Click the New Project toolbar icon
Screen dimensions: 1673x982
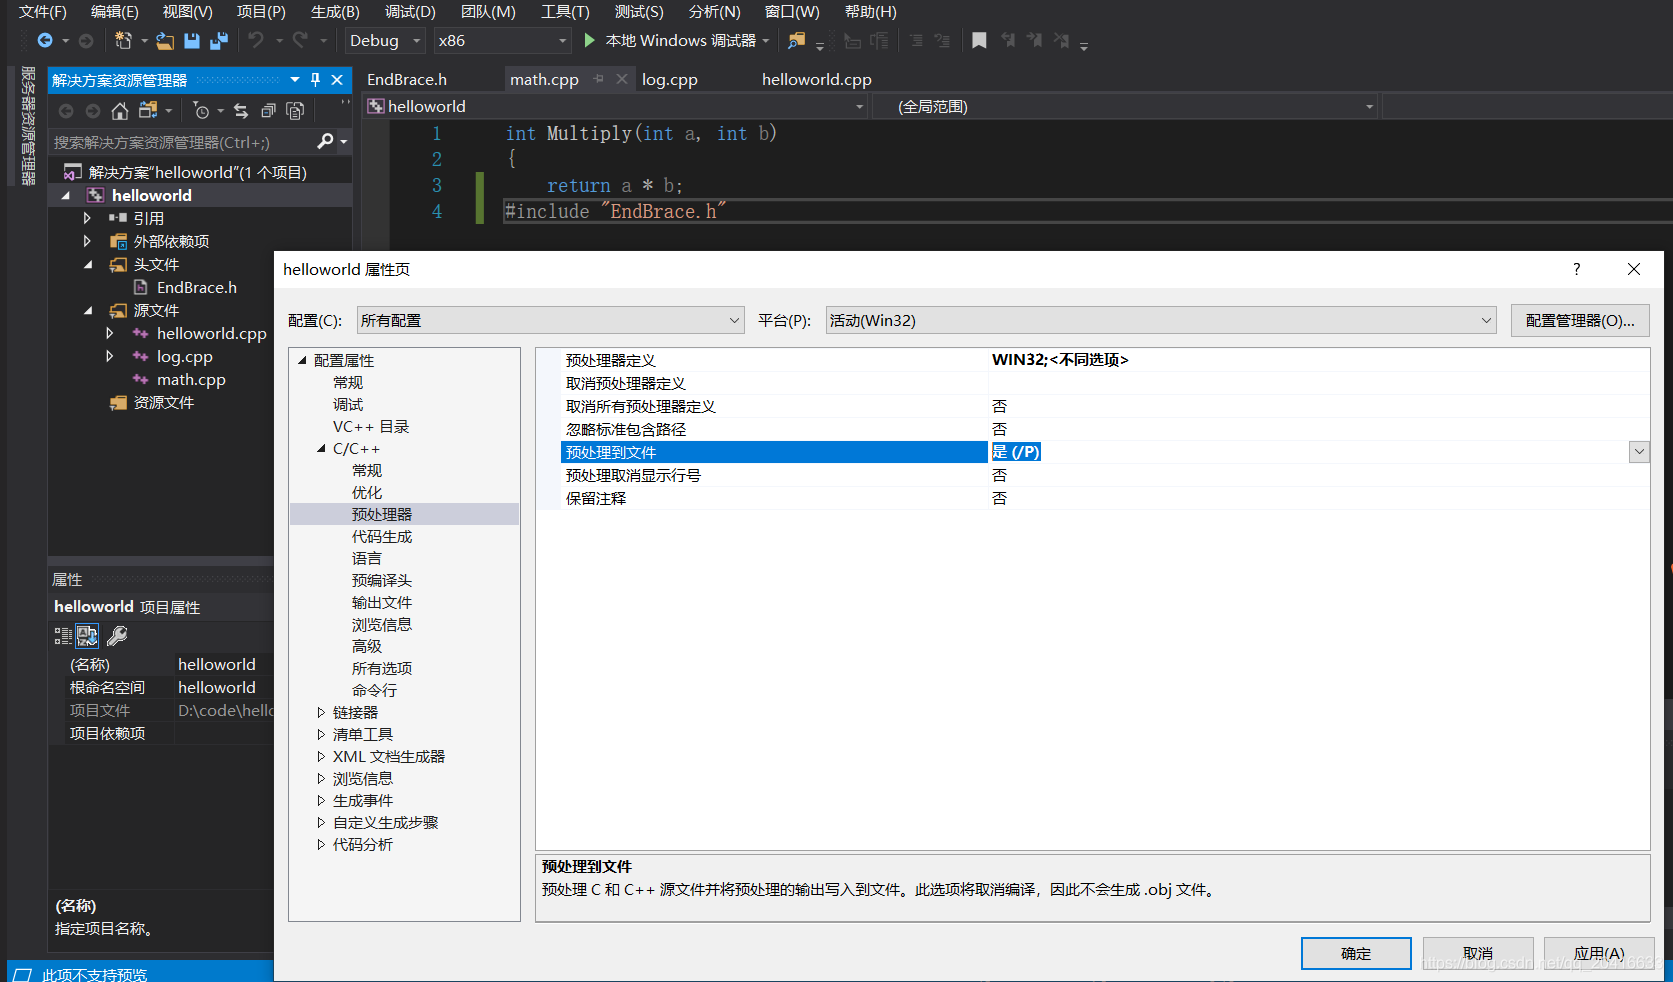pos(123,41)
